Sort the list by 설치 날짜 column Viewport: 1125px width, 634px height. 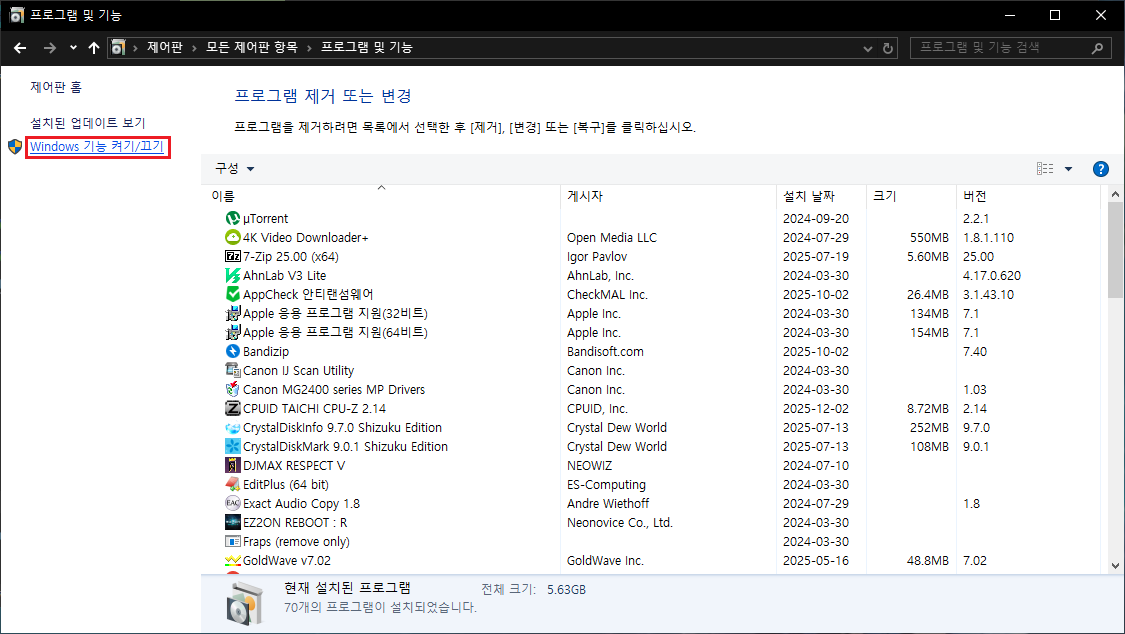pyautogui.click(x=808, y=196)
